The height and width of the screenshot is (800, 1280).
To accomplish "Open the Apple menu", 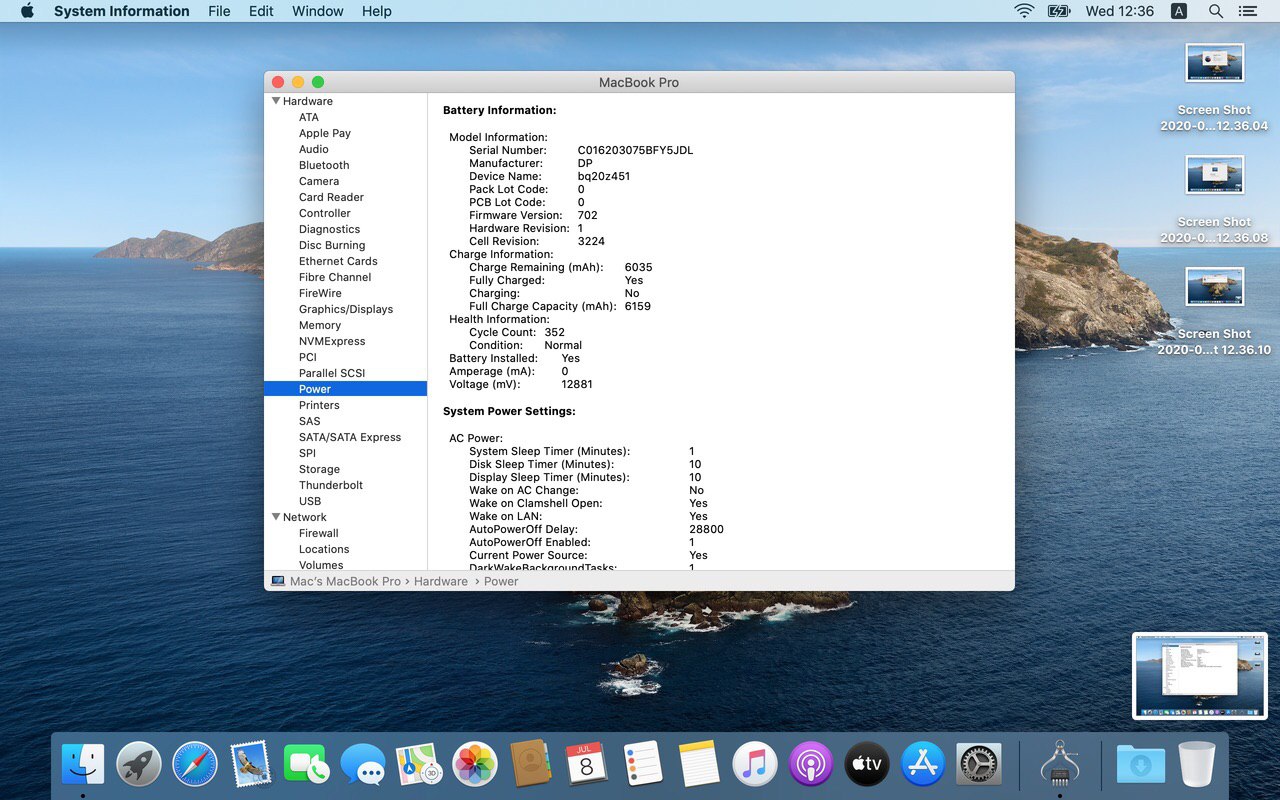I will point(27,11).
